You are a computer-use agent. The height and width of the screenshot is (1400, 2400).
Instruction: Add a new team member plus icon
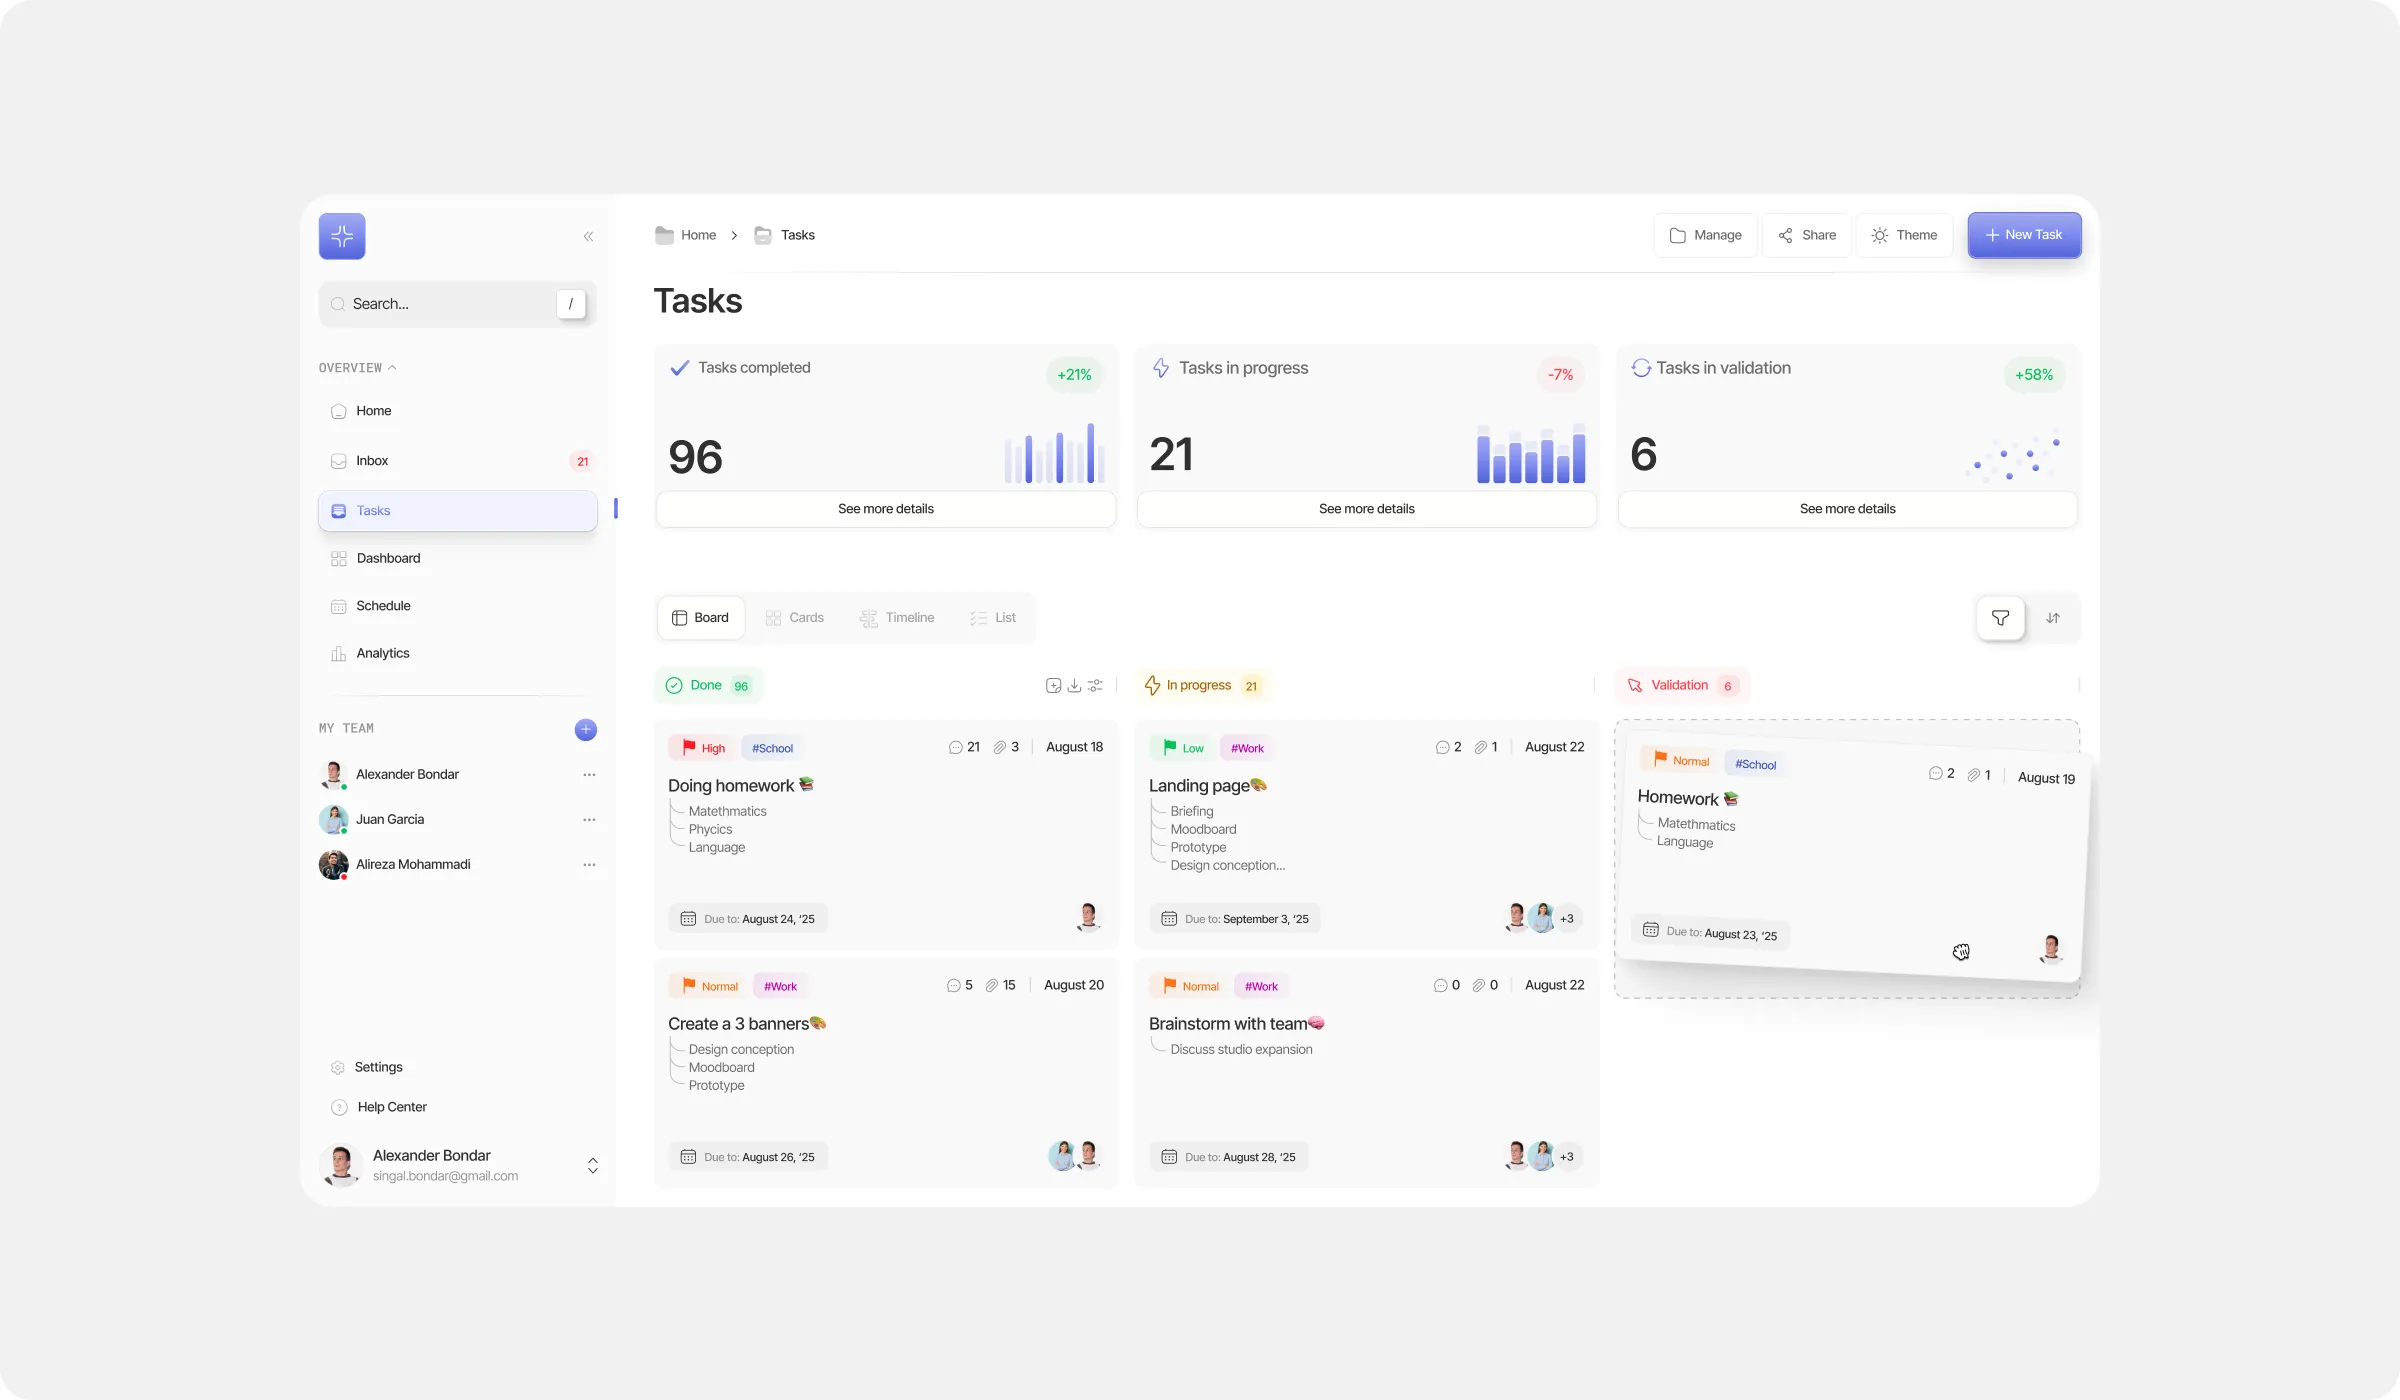(x=586, y=730)
